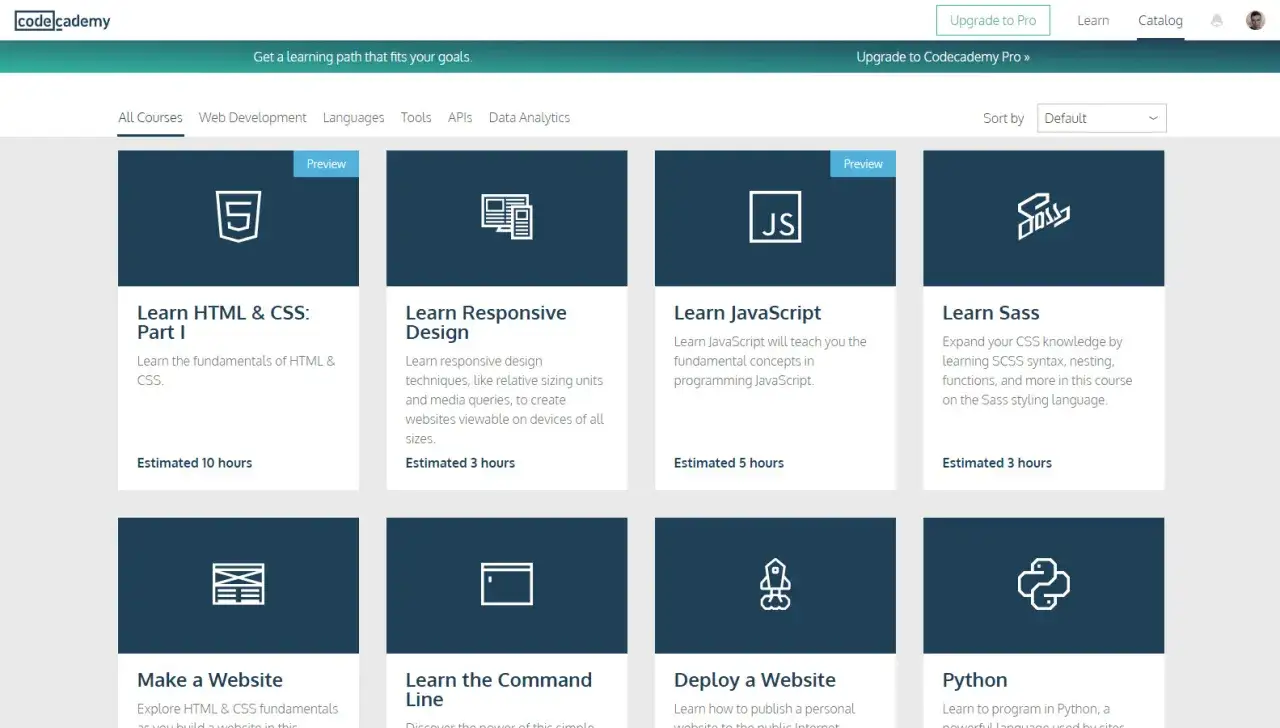Switch to the Tools tab

[x=416, y=117]
